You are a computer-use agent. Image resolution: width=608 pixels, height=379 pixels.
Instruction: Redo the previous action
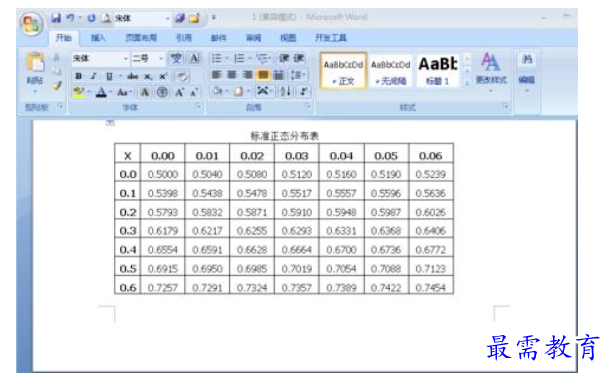(91, 18)
